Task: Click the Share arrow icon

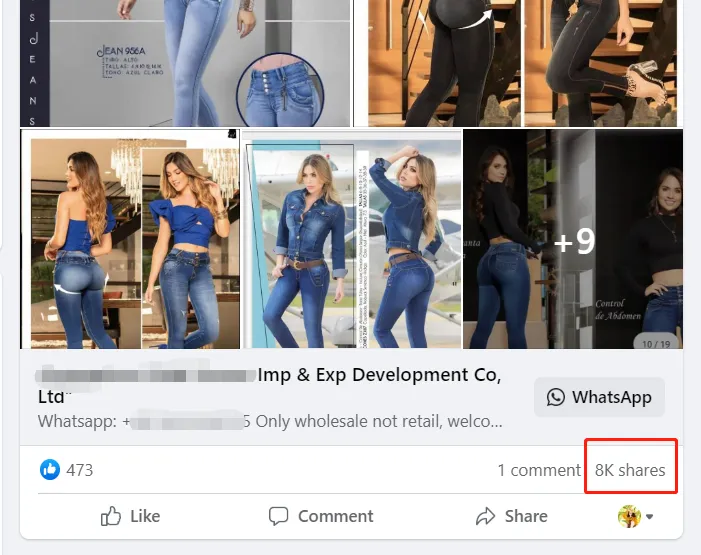Action: (x=486, y=516)
